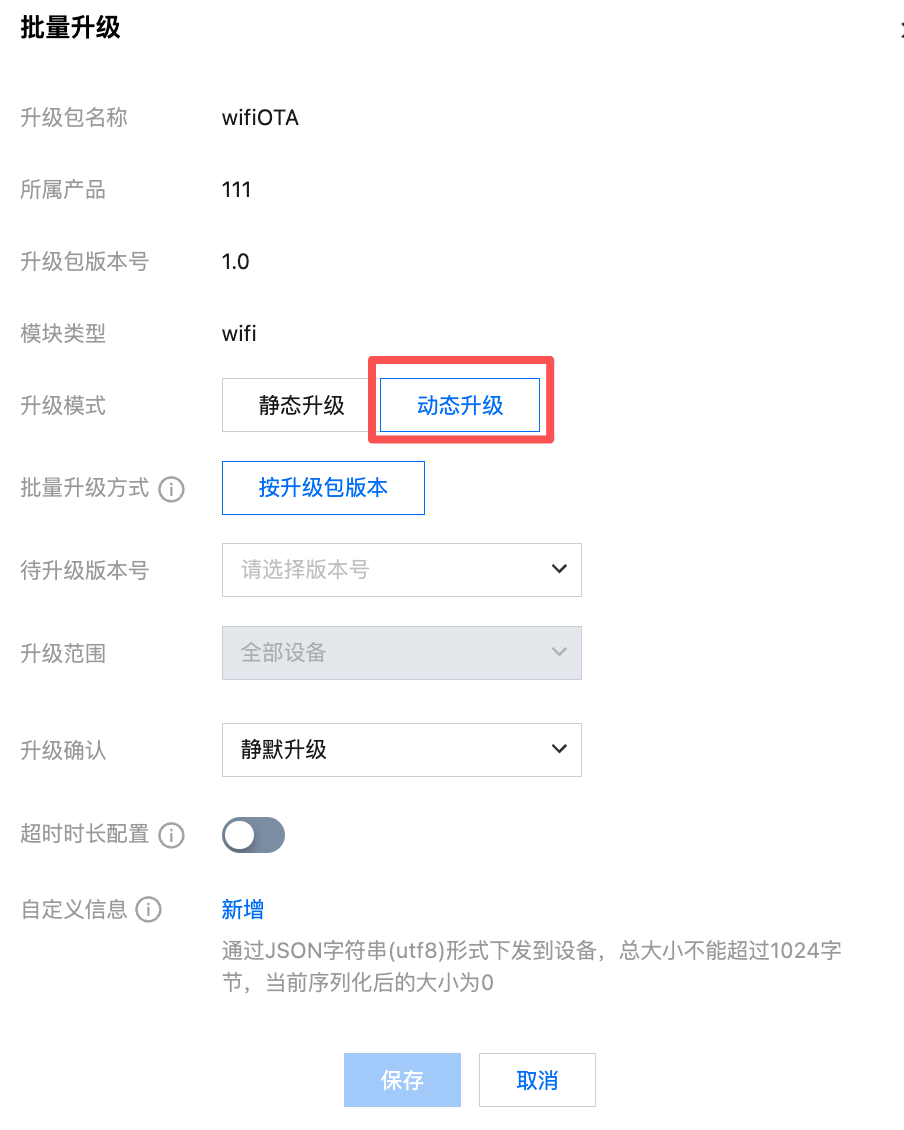Screen dimensions: 904x1130
Task: Click the 取消 button
Action: [537, 1080]
